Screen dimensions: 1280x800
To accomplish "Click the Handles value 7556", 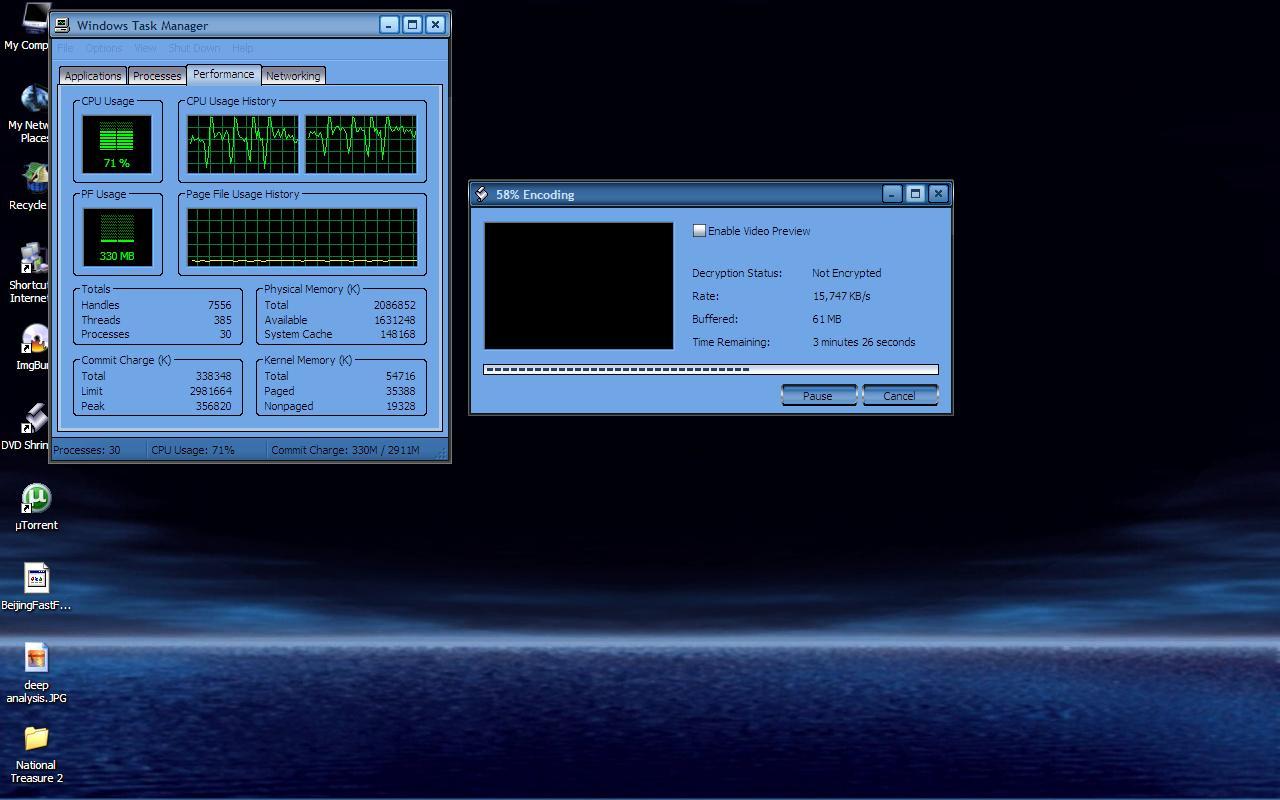I will click(219, 305).
